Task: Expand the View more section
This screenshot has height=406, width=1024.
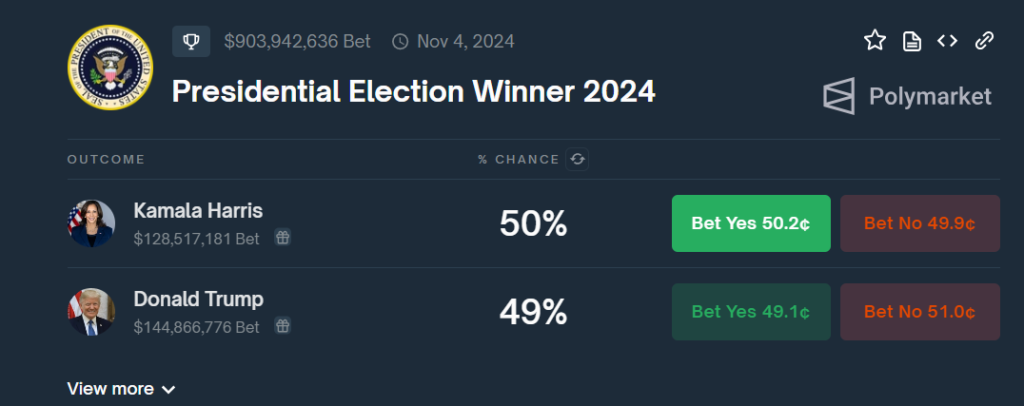Action: pos(121,389)
